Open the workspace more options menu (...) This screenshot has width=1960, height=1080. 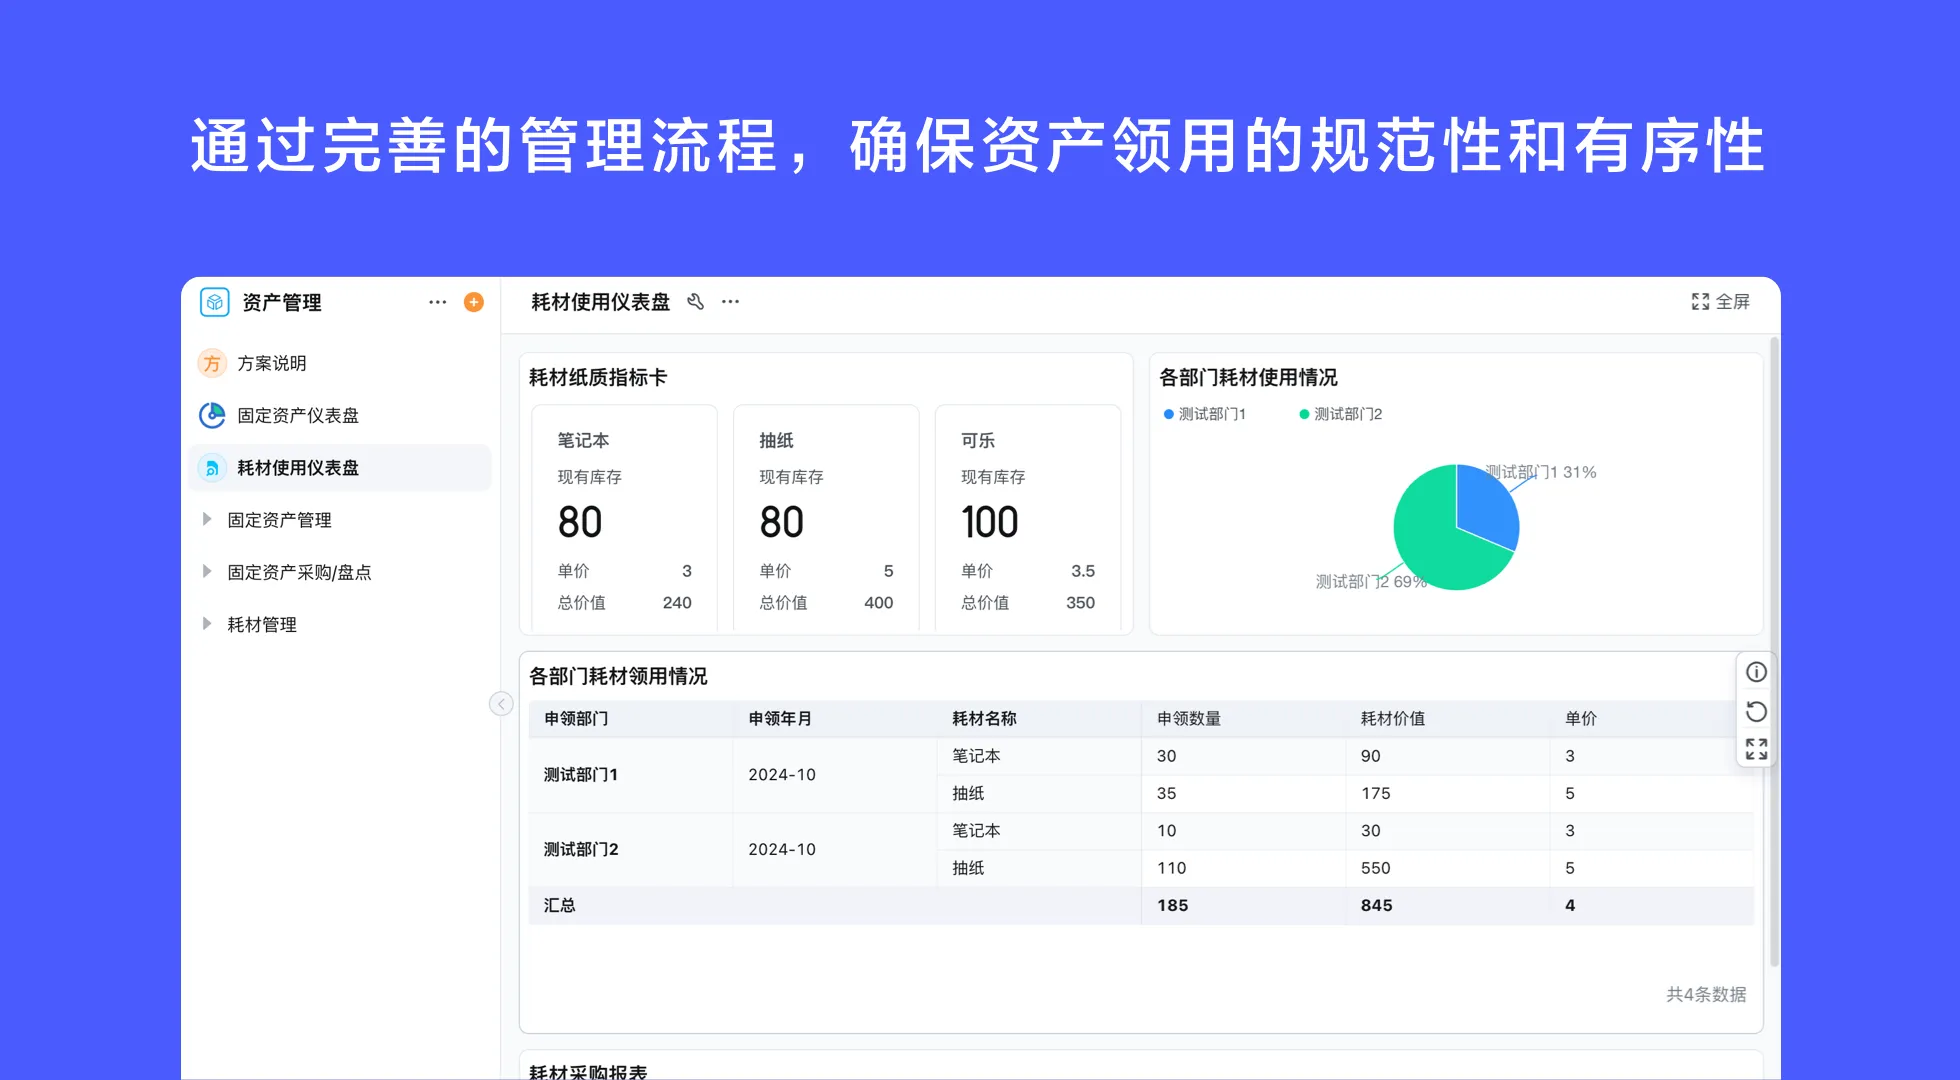coord(437,302)
